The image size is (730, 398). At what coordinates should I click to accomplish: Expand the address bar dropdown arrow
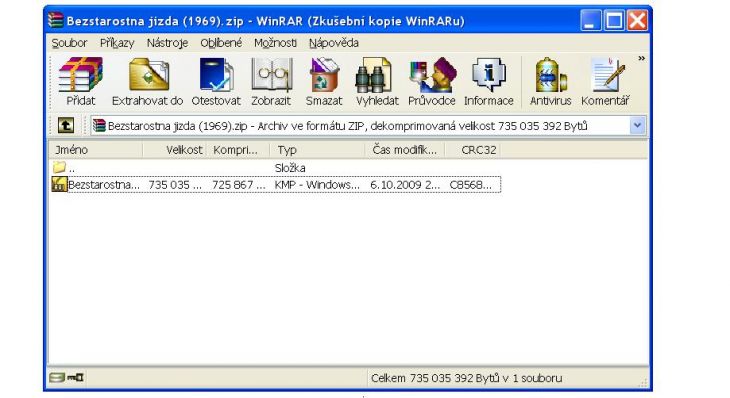pyautogui.click(x=637, y=125)
